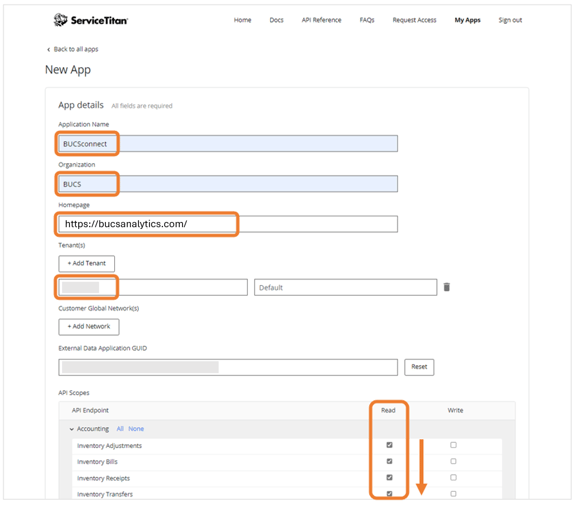578x506 pixels.
Task: Open the My Apps menu item
Action: point(467,20)
